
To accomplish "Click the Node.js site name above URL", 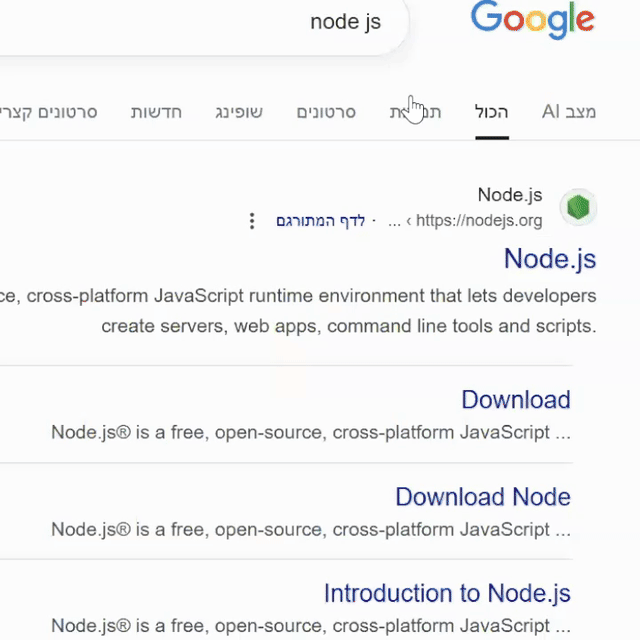I will pos(510,195).
